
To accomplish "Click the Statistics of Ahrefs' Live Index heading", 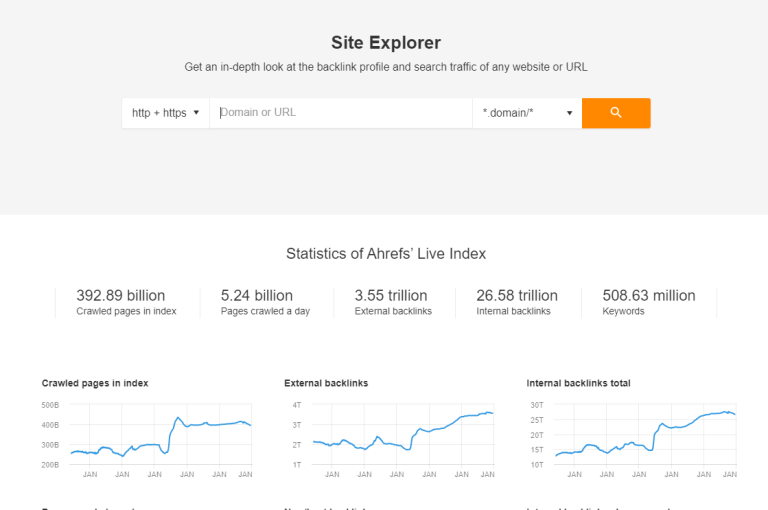I will tap(386, 254).
